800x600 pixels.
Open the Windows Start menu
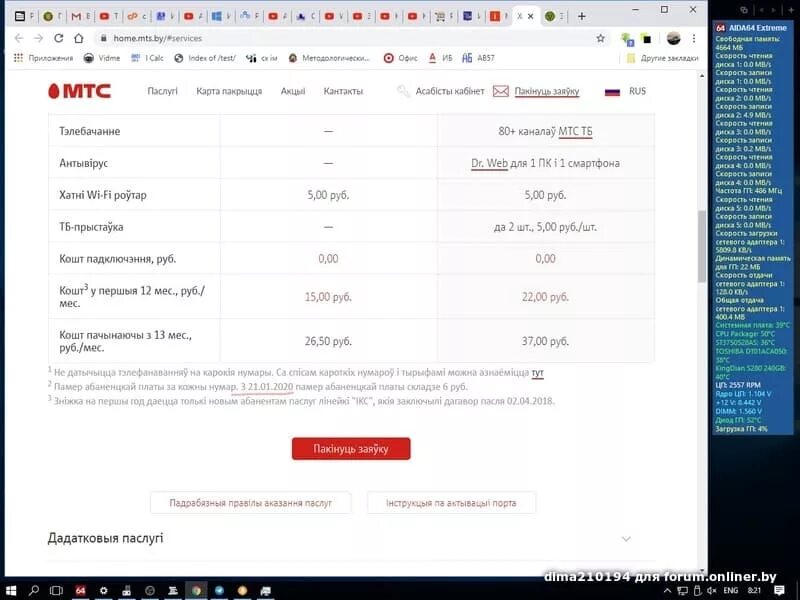click(10, 591)
